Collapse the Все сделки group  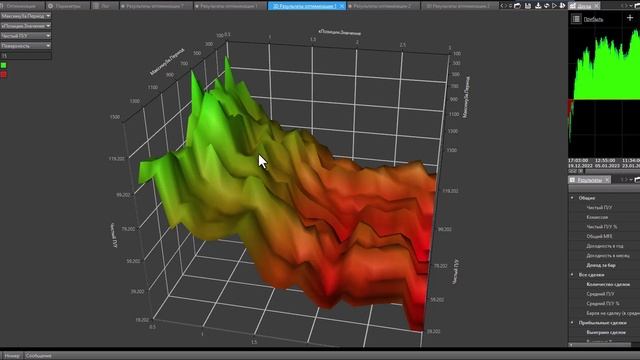click(572, 275)
